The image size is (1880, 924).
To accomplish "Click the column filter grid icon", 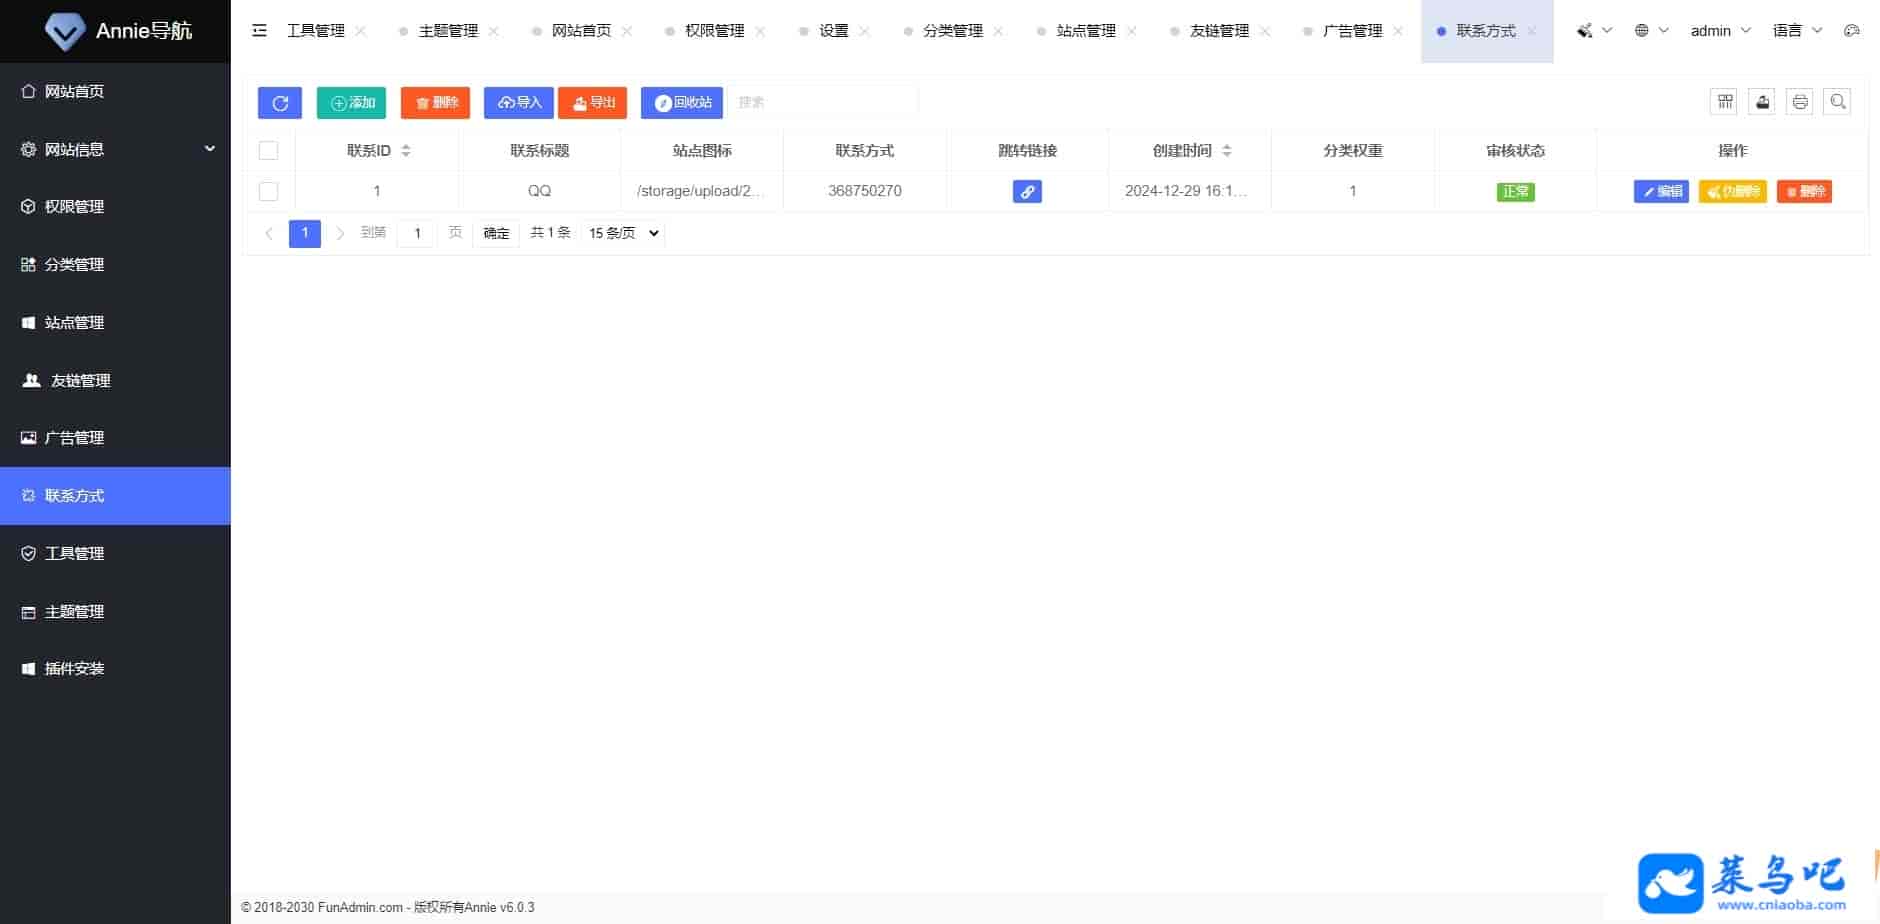I will pos(1725,102).
